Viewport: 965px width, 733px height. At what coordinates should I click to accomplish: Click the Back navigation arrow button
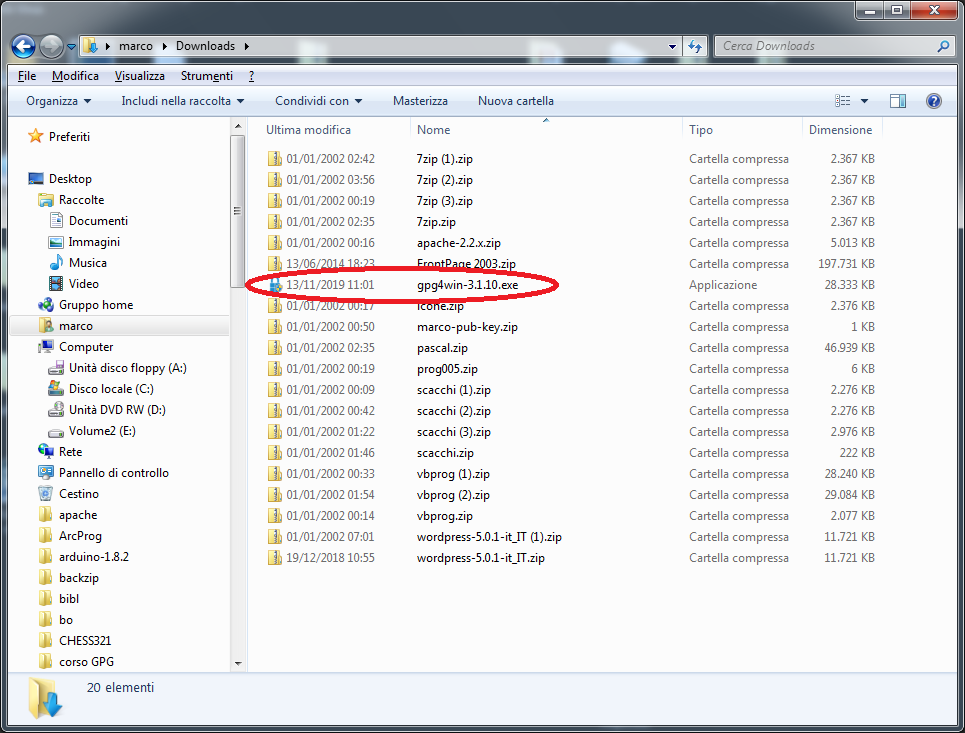[23, 46]
